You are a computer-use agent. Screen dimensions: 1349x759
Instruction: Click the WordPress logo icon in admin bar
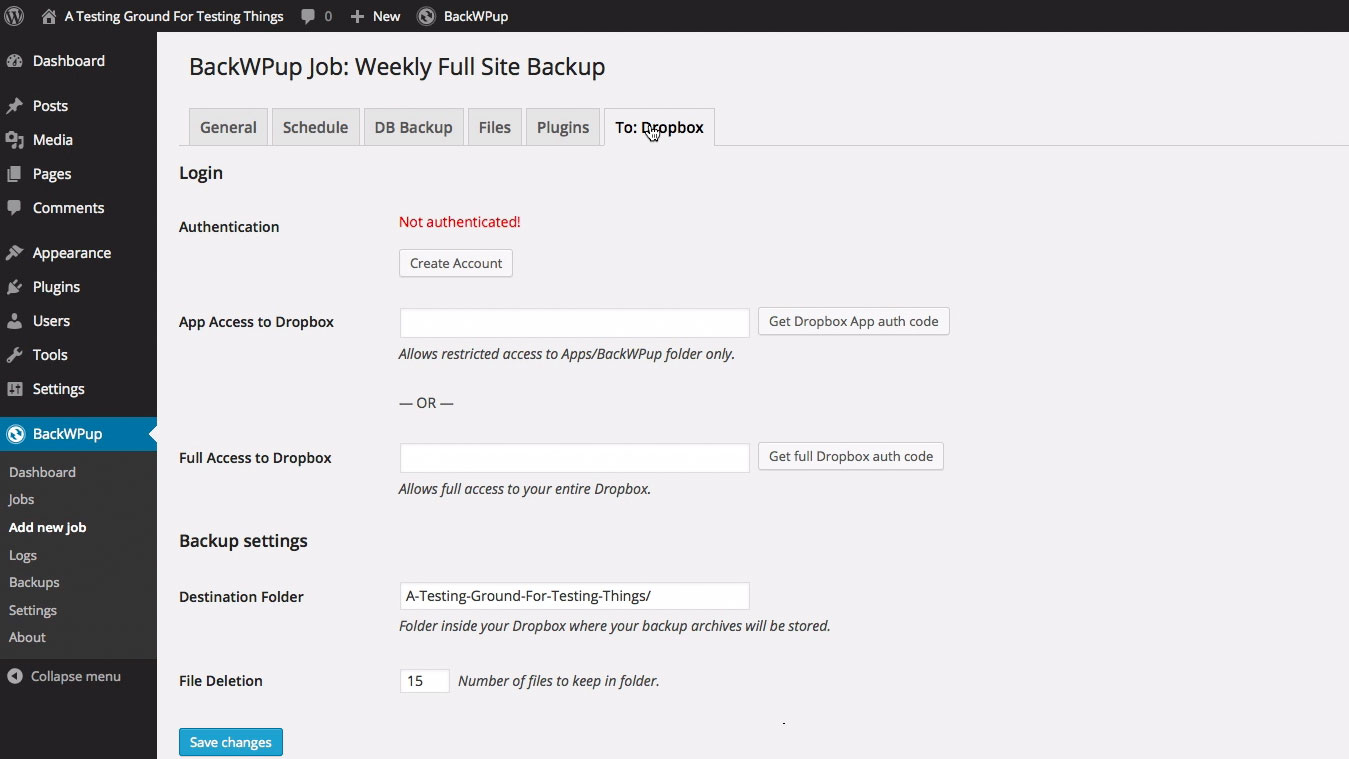click(x=14, y=16)
